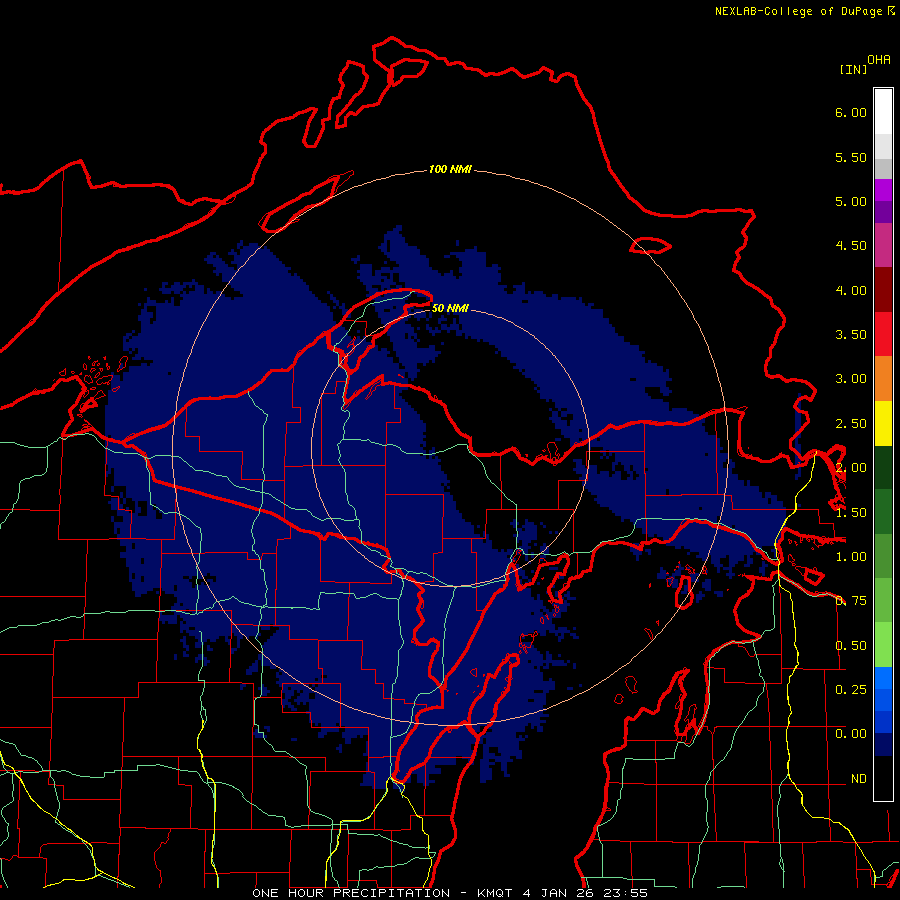
Task: Click the OHA product label
Action: (x=879, y=60)
